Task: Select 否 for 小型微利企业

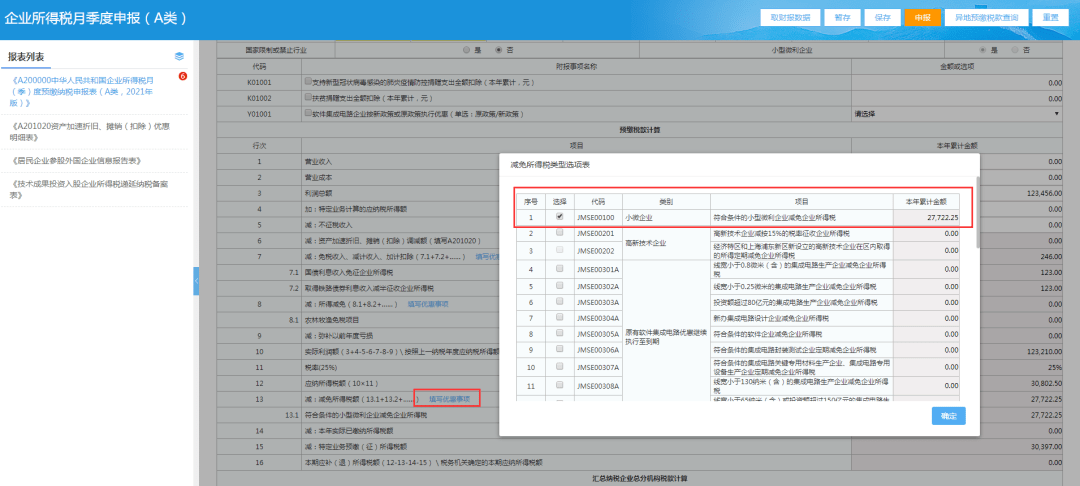Action: 1015,50
